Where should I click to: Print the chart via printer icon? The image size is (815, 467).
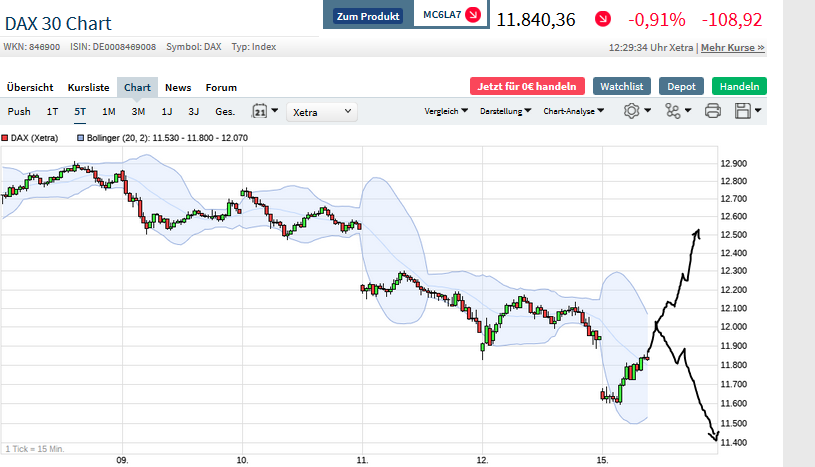713,111
